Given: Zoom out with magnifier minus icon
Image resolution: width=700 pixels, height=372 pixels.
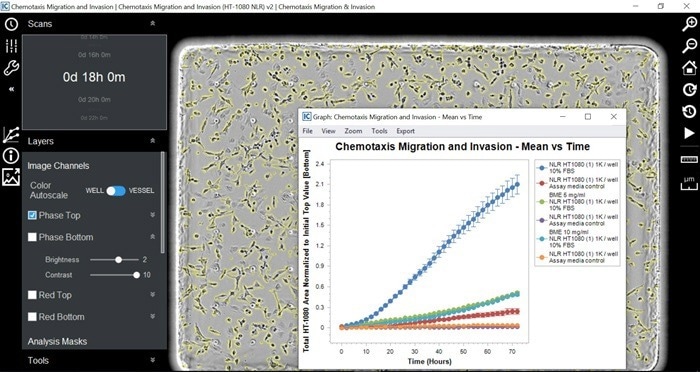Looking at the screenshot, I should (x=689, y=46).
